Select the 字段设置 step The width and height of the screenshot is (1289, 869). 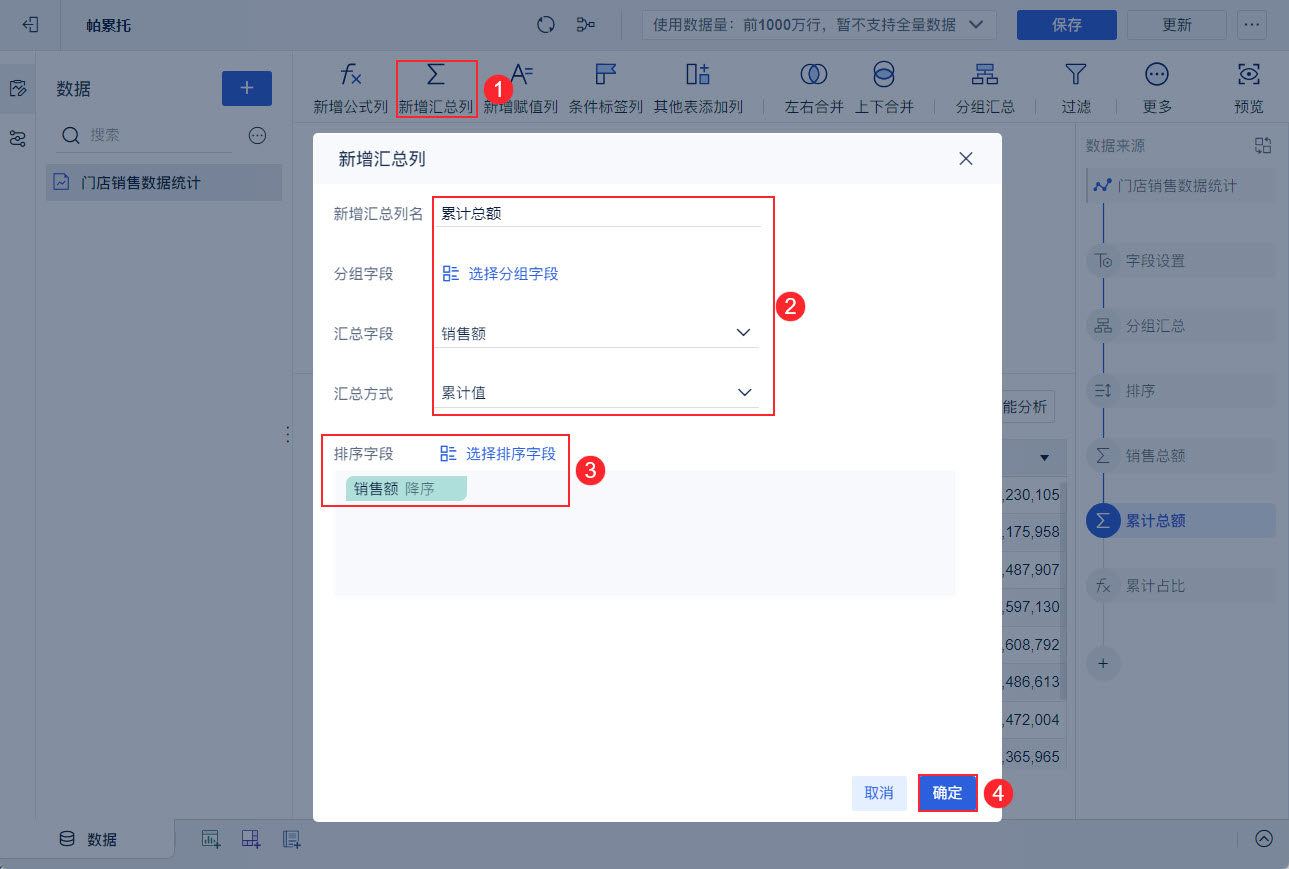click(1180, 261)
